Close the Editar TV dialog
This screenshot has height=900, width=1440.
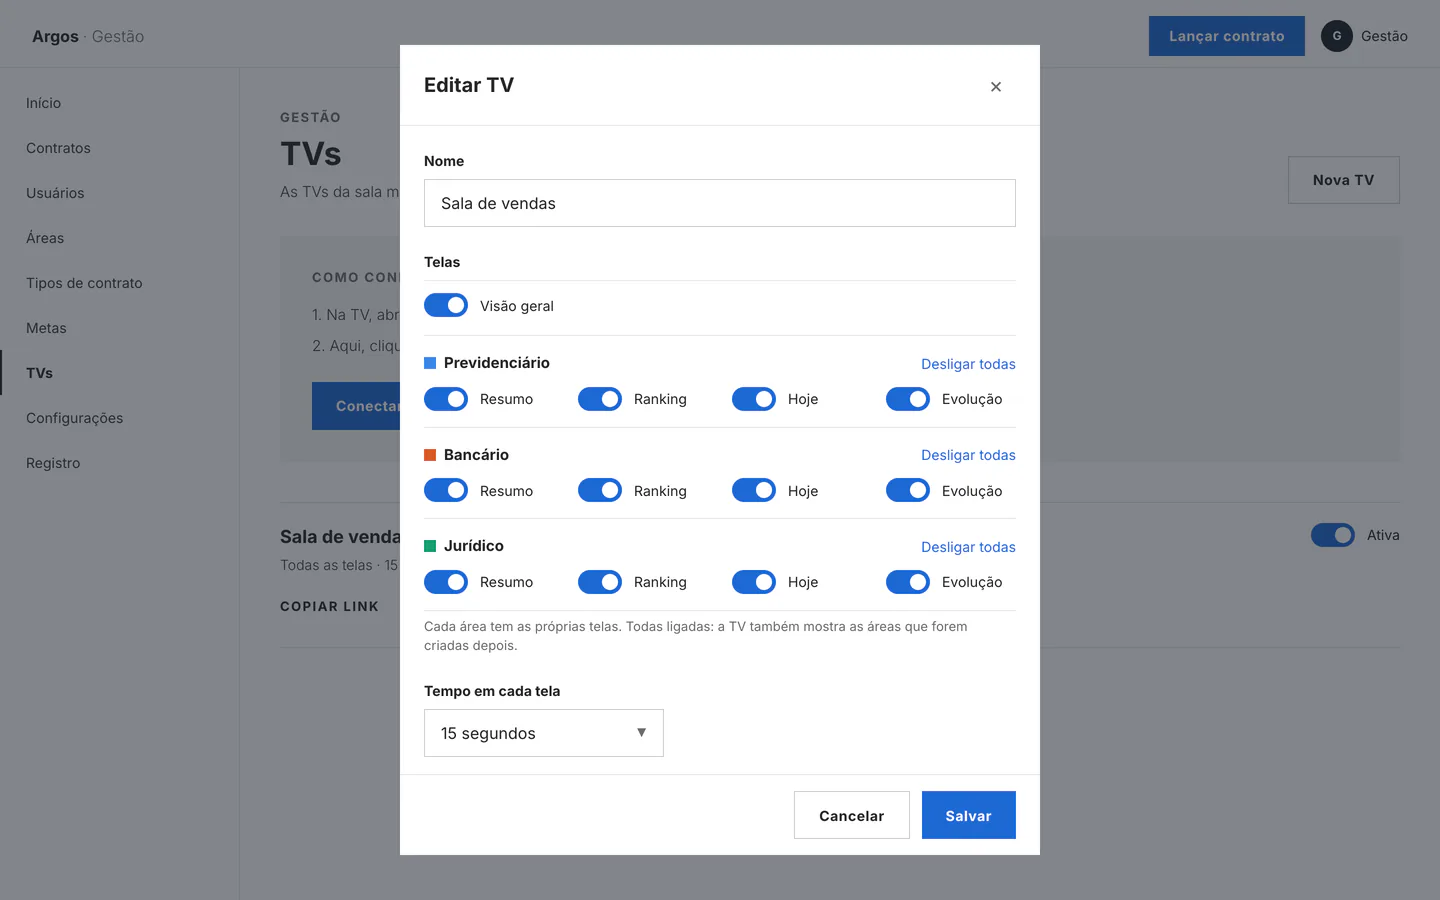coord(996,87)
